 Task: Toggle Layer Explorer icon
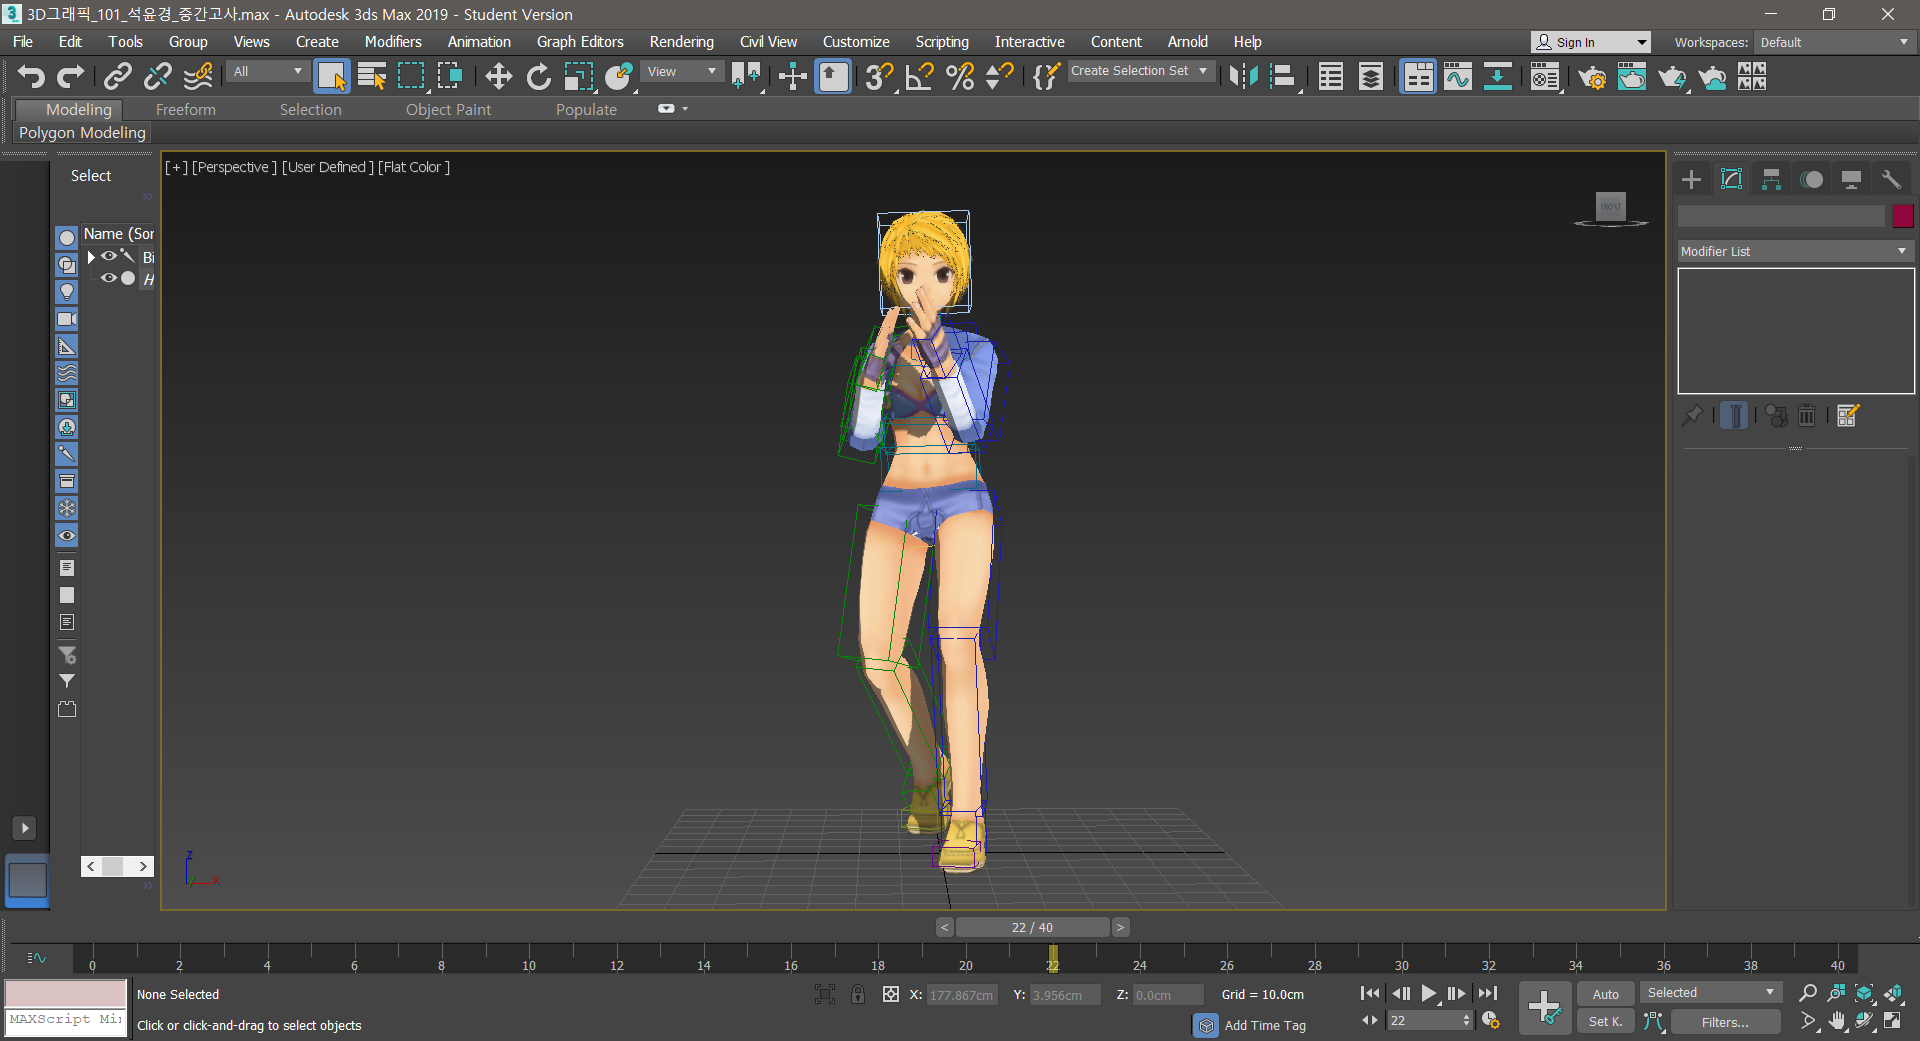(1371, 77)
